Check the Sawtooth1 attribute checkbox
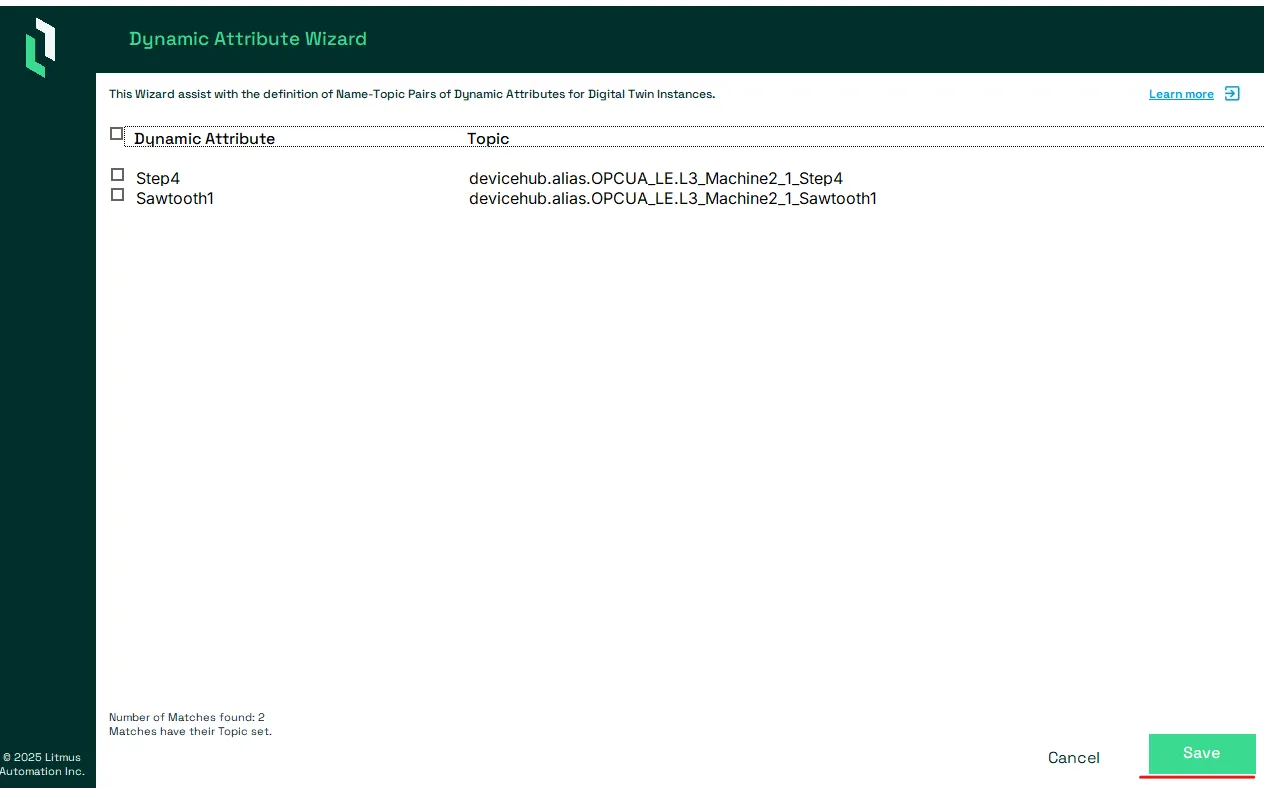The height and width of the screenshot is (788, 1264). pyautogui.click(x=117, y=194)
